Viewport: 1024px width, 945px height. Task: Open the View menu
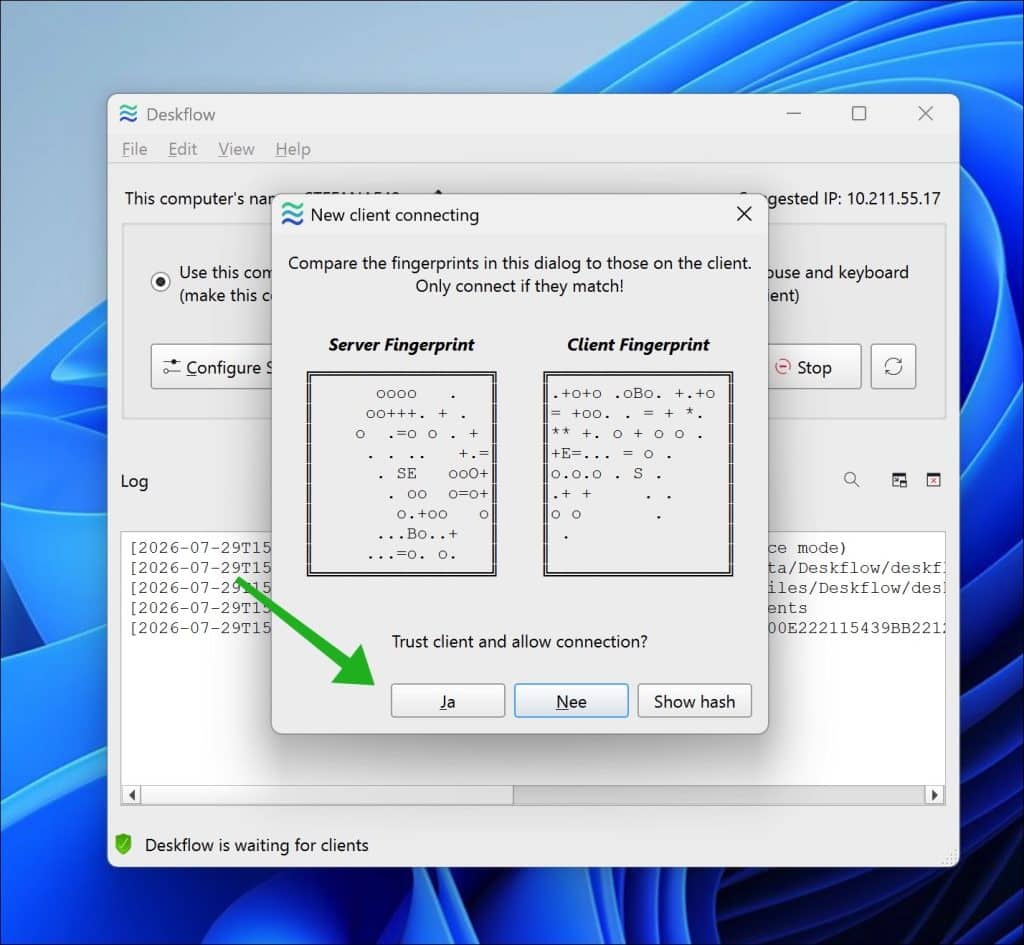[236, 150]
